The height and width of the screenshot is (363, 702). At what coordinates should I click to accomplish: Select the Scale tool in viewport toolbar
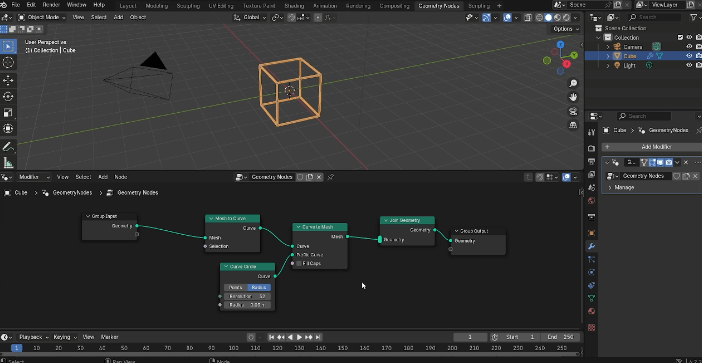point(8,112)
